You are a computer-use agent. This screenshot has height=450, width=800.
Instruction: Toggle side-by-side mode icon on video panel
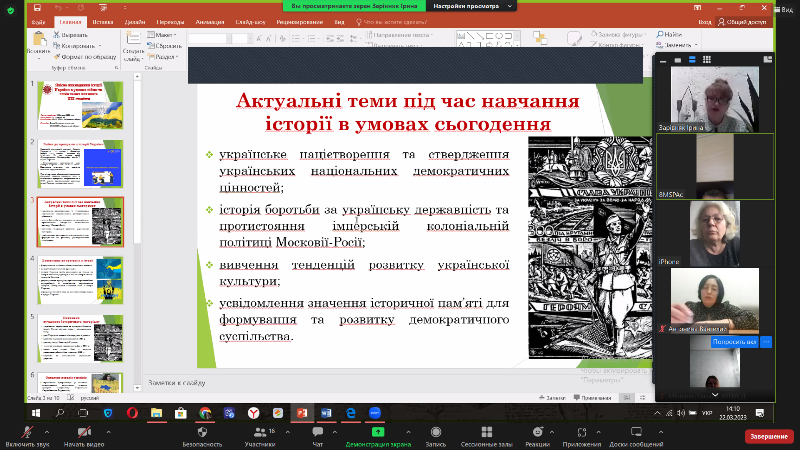coord(767,60)
